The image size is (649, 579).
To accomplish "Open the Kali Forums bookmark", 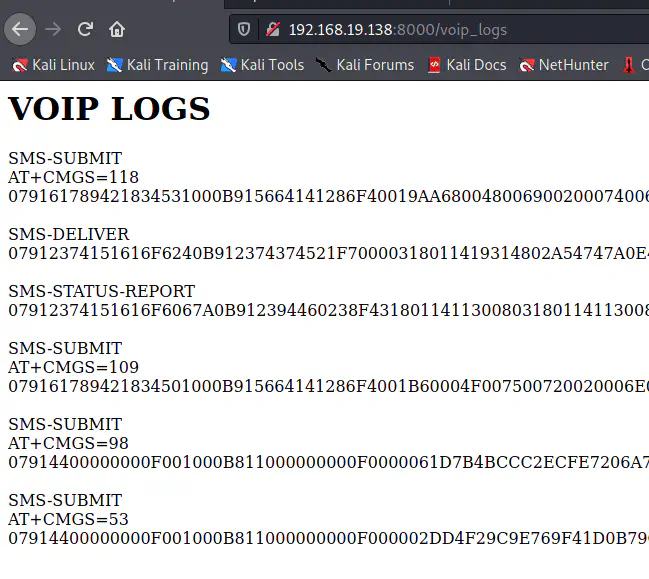I will (365, 65).
